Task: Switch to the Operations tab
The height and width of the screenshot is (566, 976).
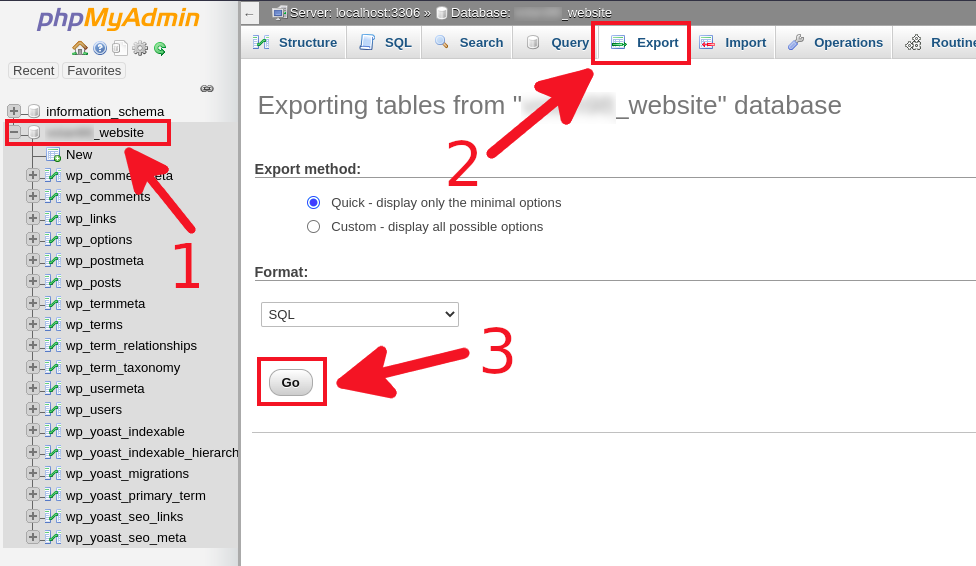Action: (834, 42)
